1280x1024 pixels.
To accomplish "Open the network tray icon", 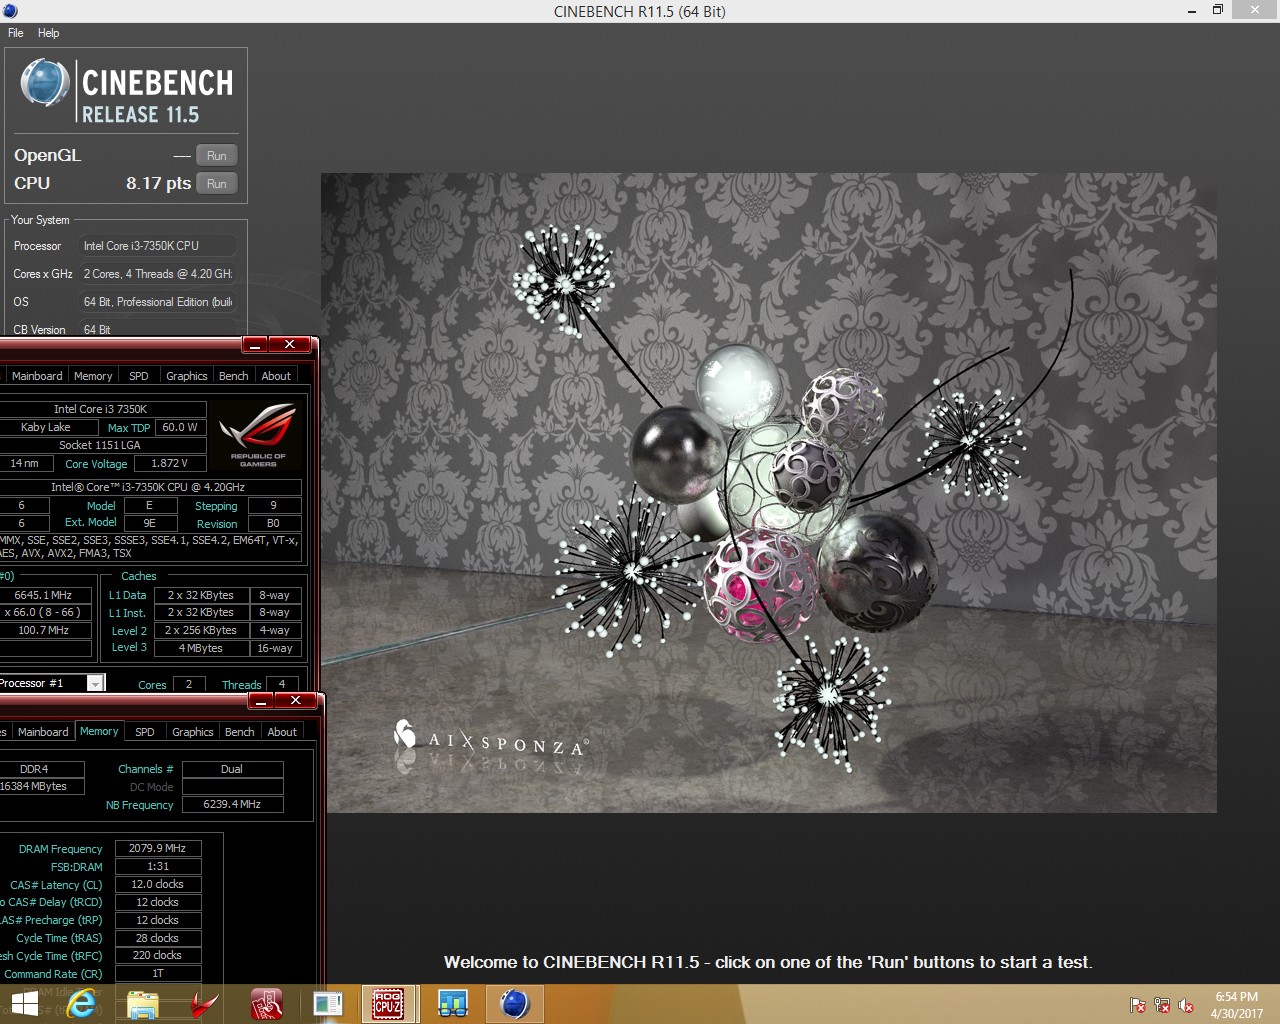I will 1162,1005.
